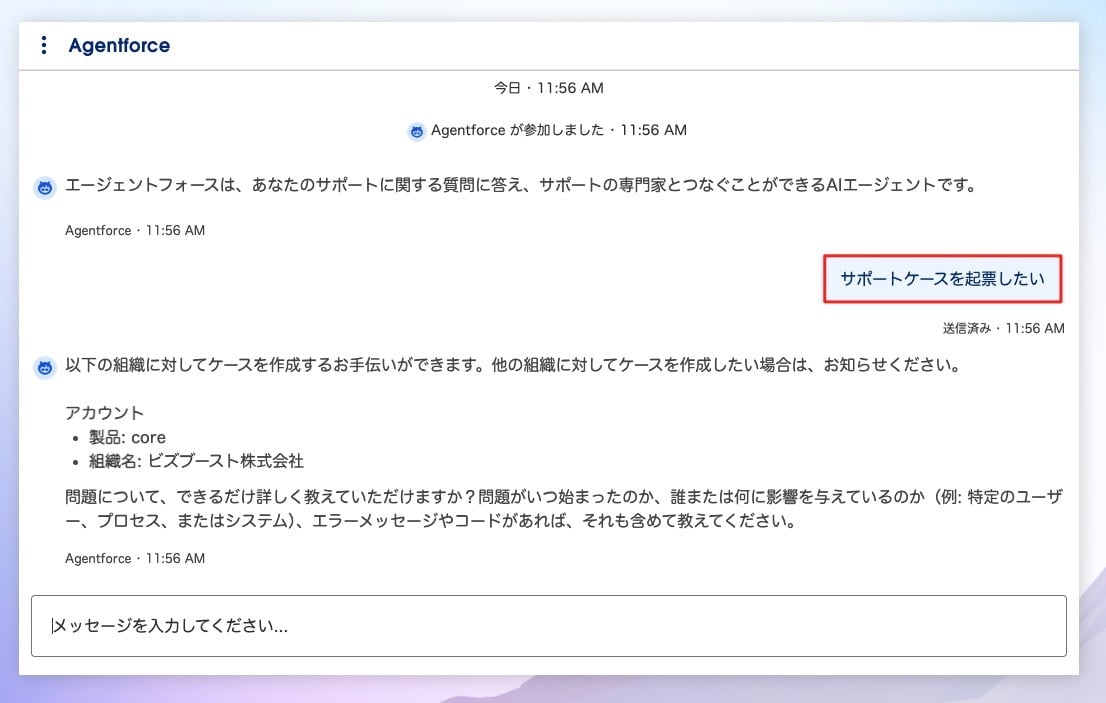The width and height of the screenshot is (1106, 703).
Task: Click the 製品: core list item
Action: click(127, 437)
